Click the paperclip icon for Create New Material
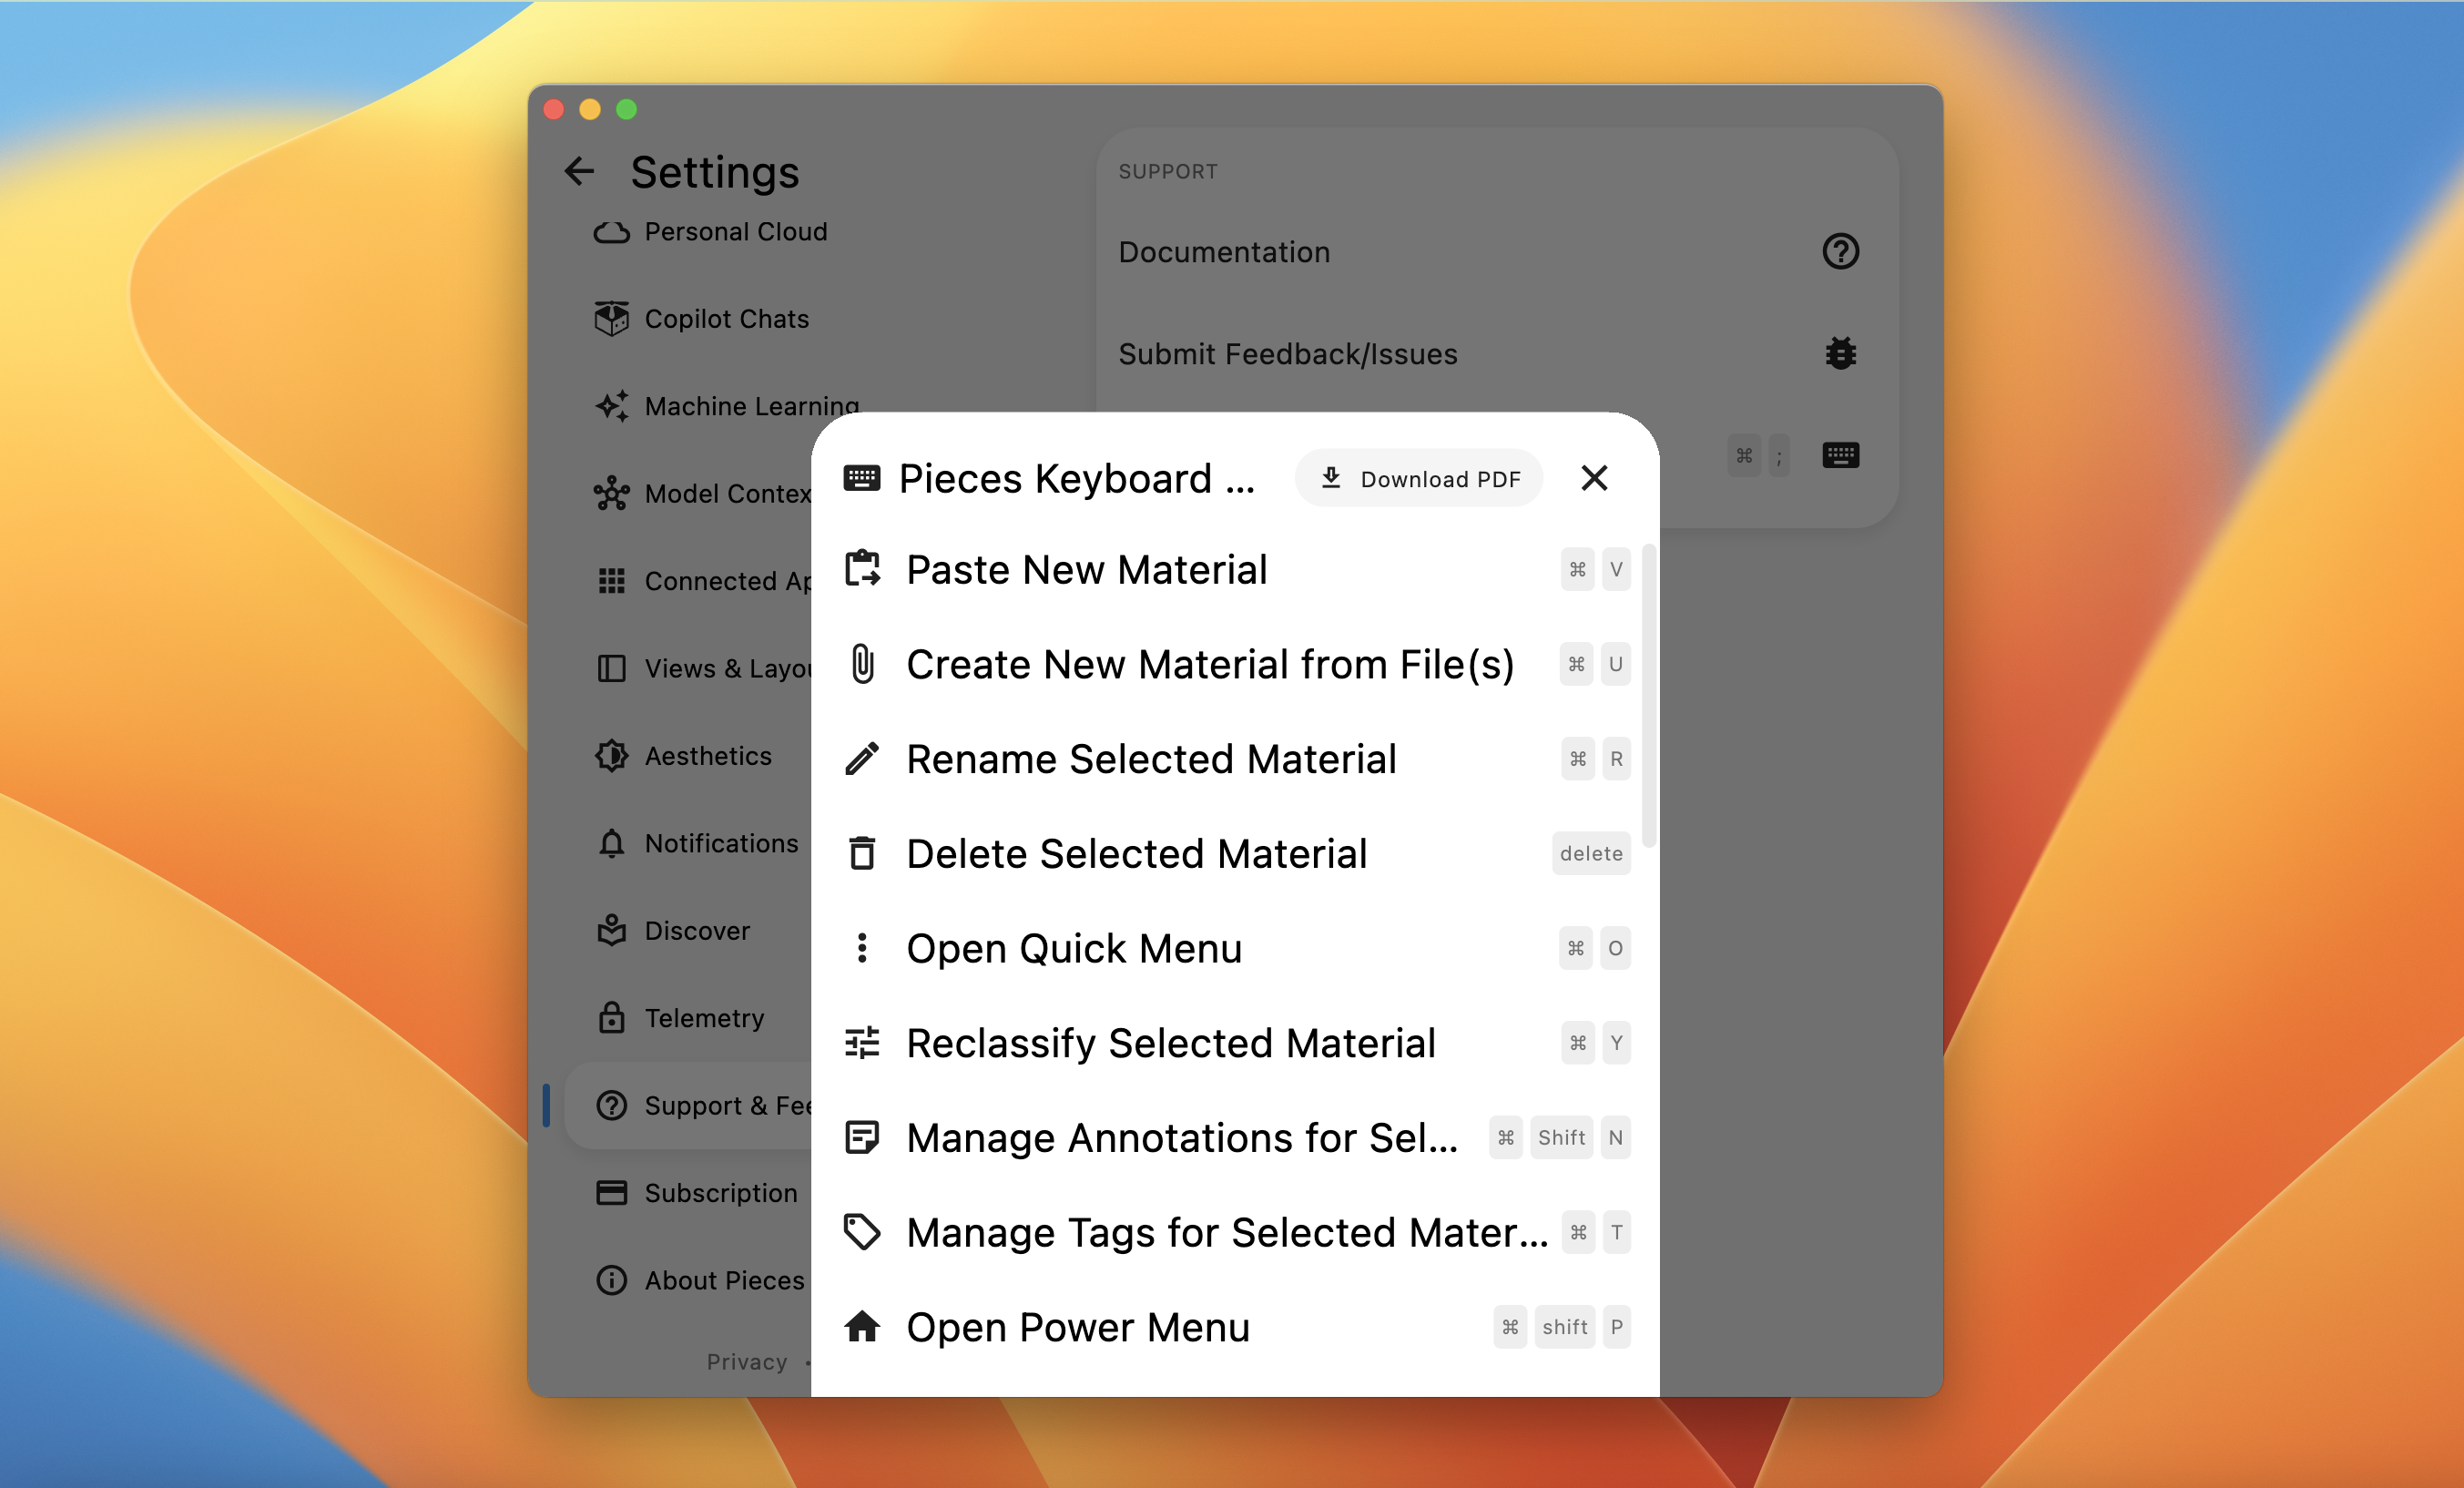The height and width of the screenshot is (1488, 2464). [x=862, y=664]
